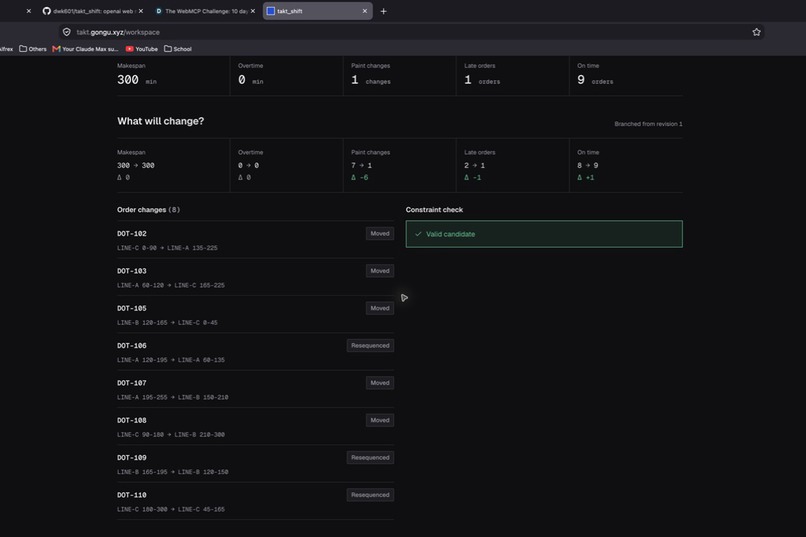Image resolution: width=806 pixels, height=537 pixels.
Task: Select the DOT-105 order name
Action: pyautogui.click(x=132, y=308)
